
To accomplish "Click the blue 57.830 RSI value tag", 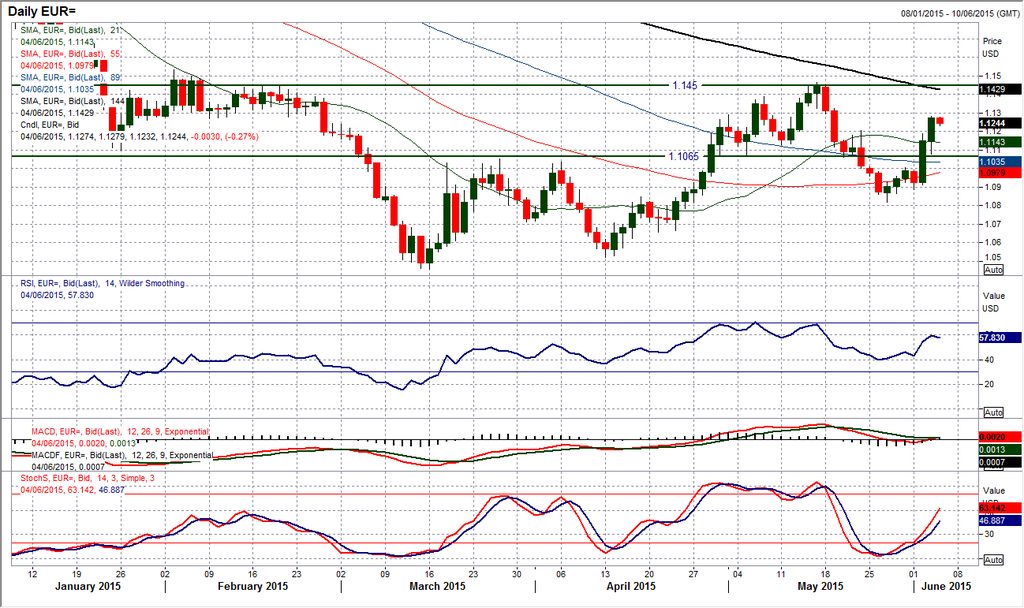I will click(x=1000, y=338).
